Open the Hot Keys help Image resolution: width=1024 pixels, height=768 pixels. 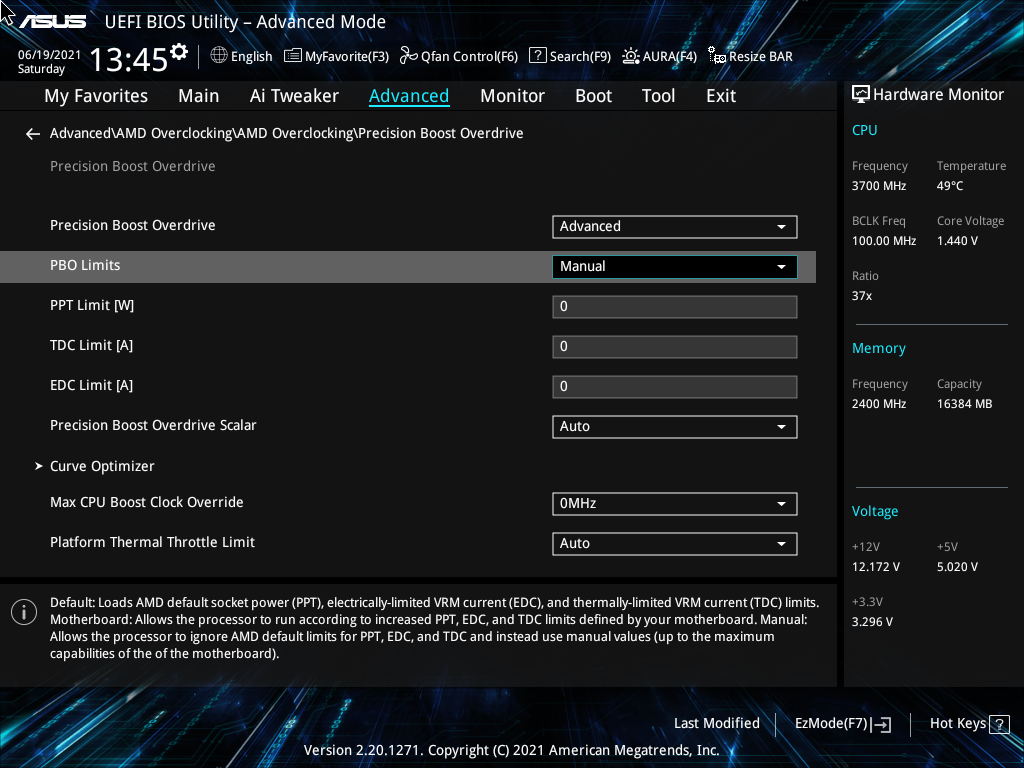969,724
